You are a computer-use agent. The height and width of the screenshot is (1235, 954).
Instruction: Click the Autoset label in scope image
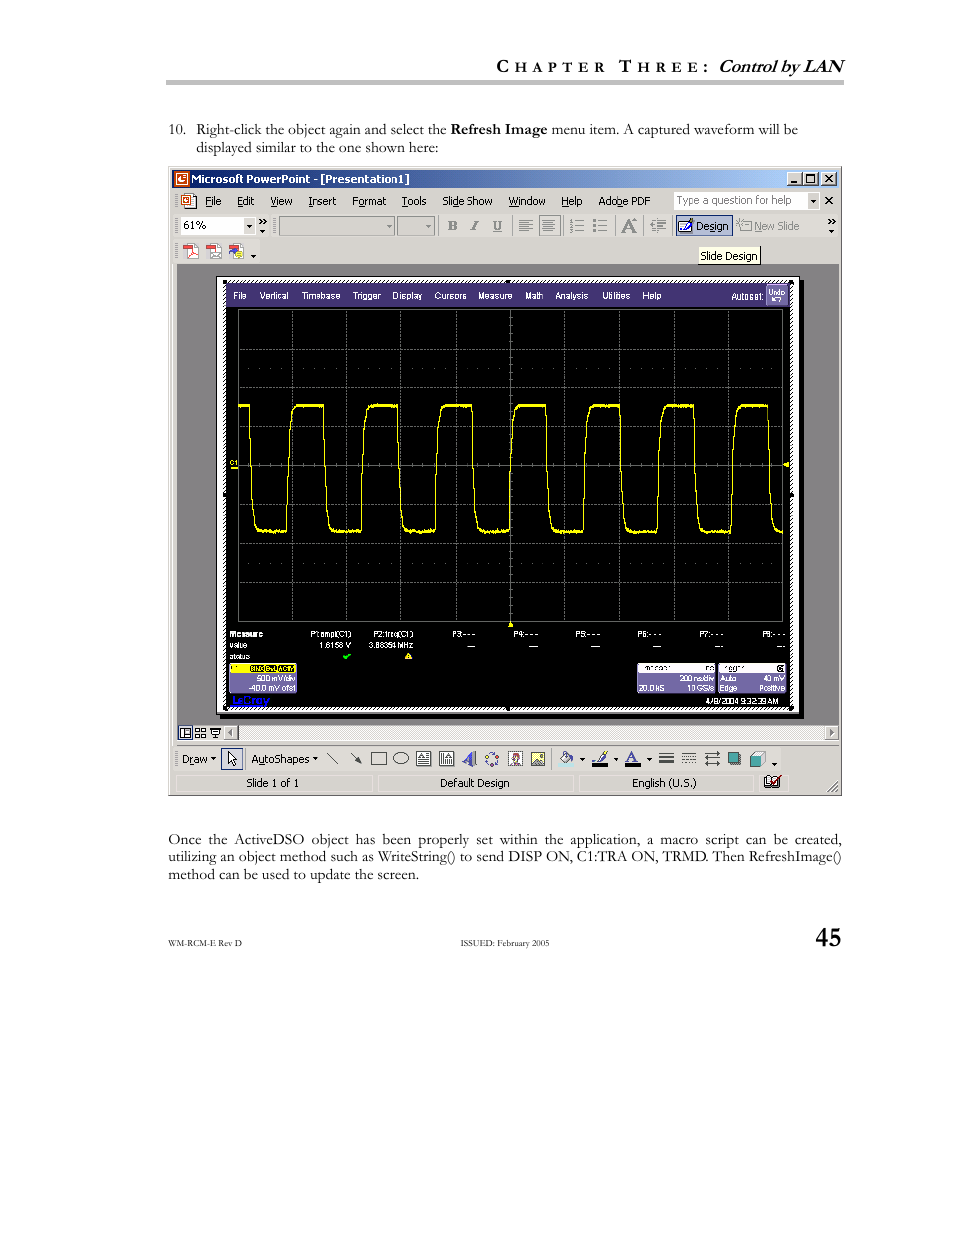coord(747,297)
